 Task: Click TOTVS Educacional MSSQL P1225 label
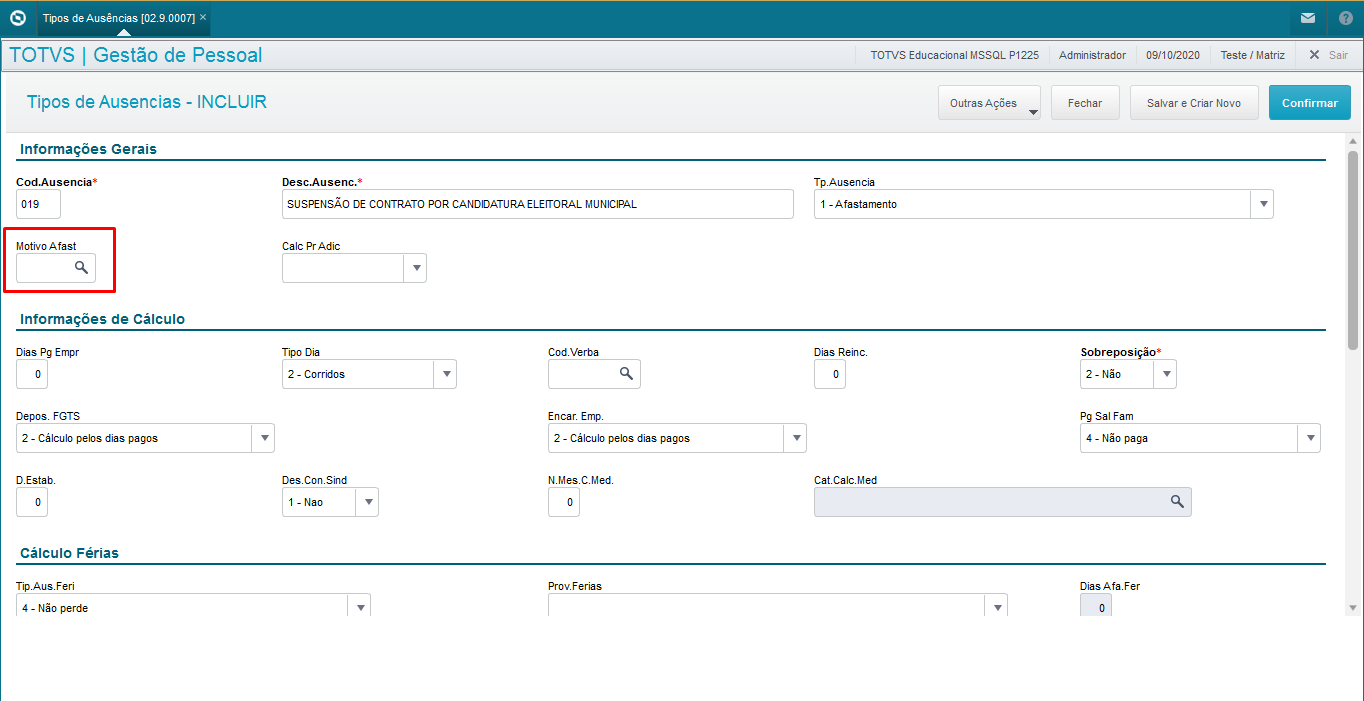click(x=954, y=55)
